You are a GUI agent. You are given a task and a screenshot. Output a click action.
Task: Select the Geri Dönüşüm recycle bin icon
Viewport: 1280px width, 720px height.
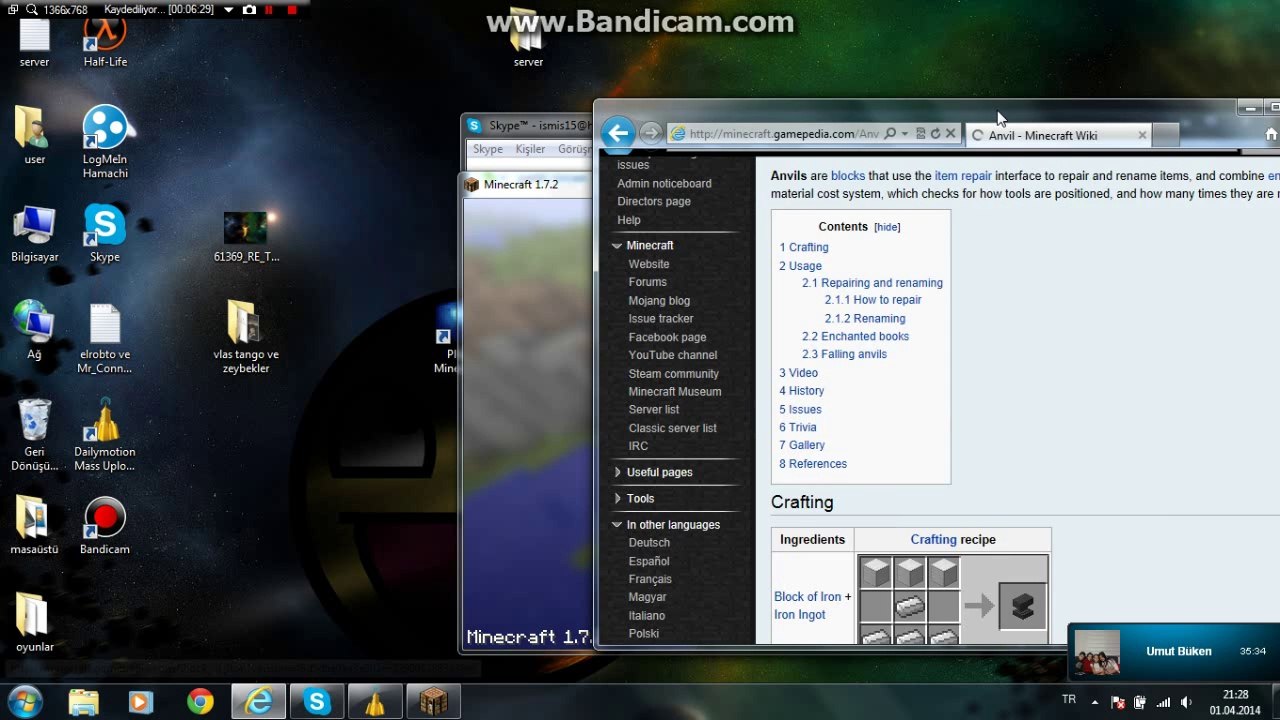coord(35,436)
